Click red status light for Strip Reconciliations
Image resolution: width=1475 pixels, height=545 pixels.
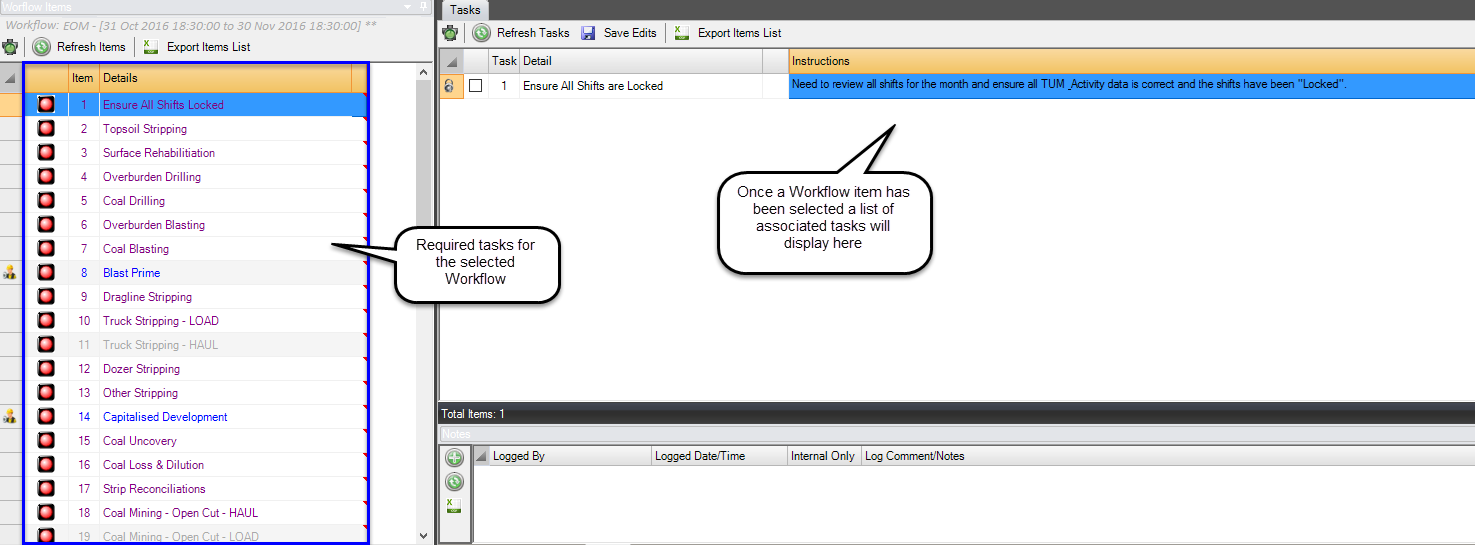[46, 488]
